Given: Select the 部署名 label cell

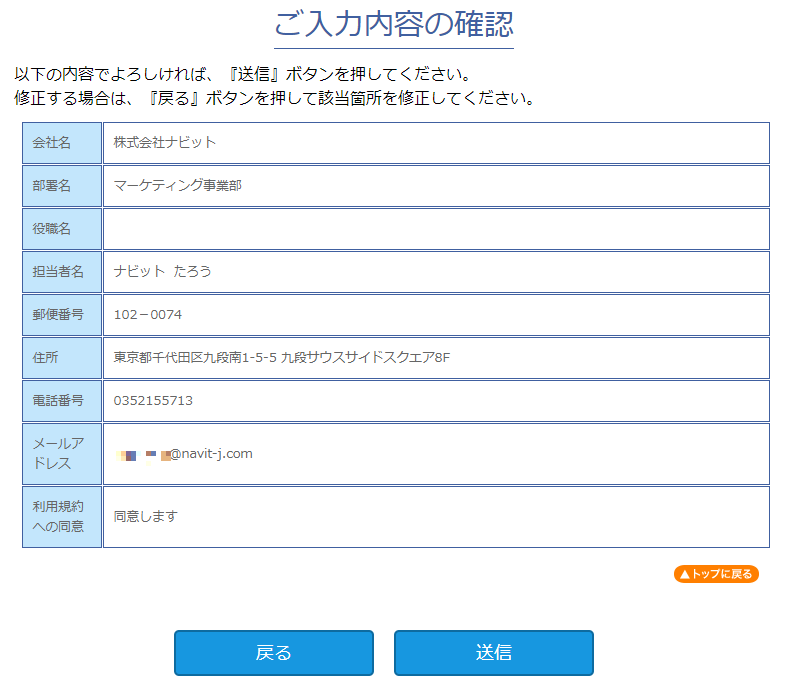Looking at the screenshot, I should point(62,186).
